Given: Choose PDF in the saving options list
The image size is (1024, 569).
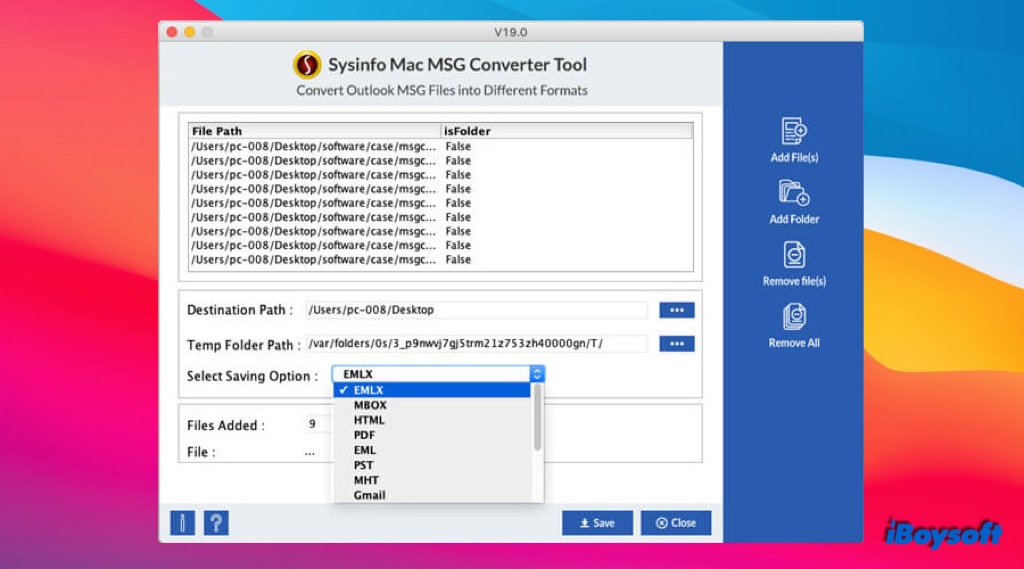Looking at the screenshot, I should tap(432, 435).
